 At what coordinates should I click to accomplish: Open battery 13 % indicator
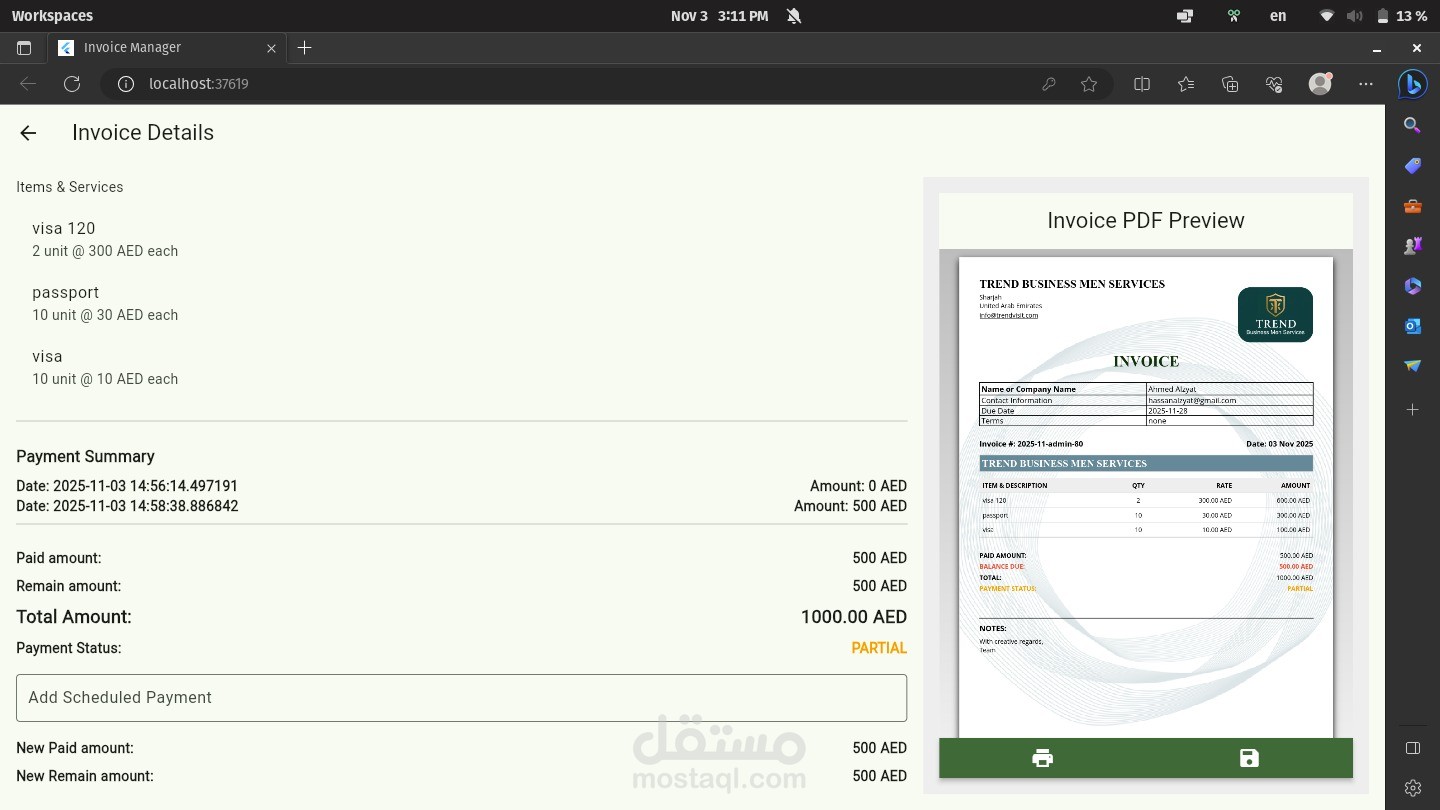(1402, 16)
